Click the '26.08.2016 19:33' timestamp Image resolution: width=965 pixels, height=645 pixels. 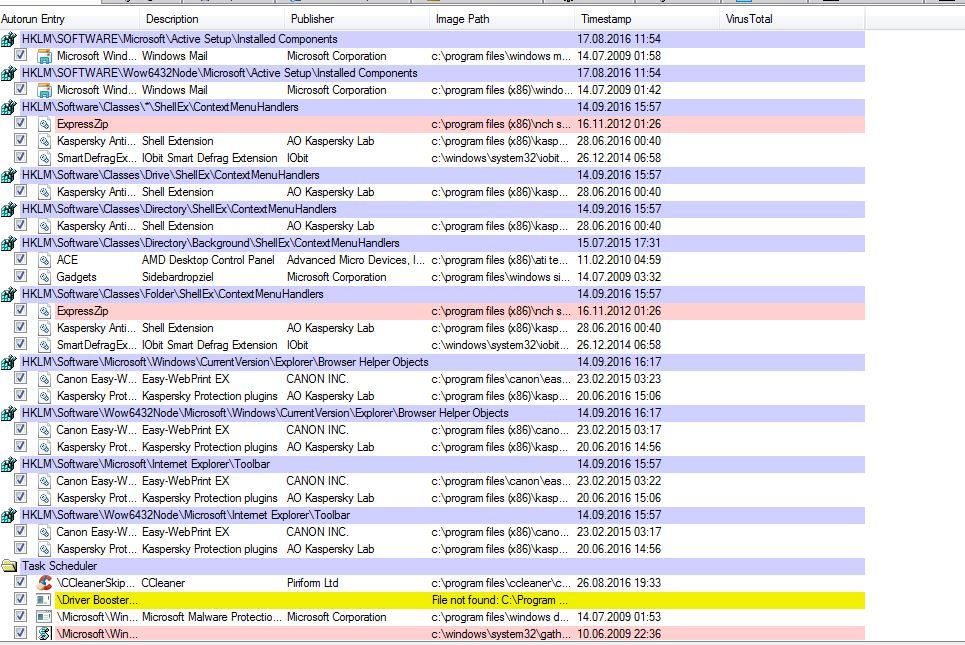click(619, 583)
